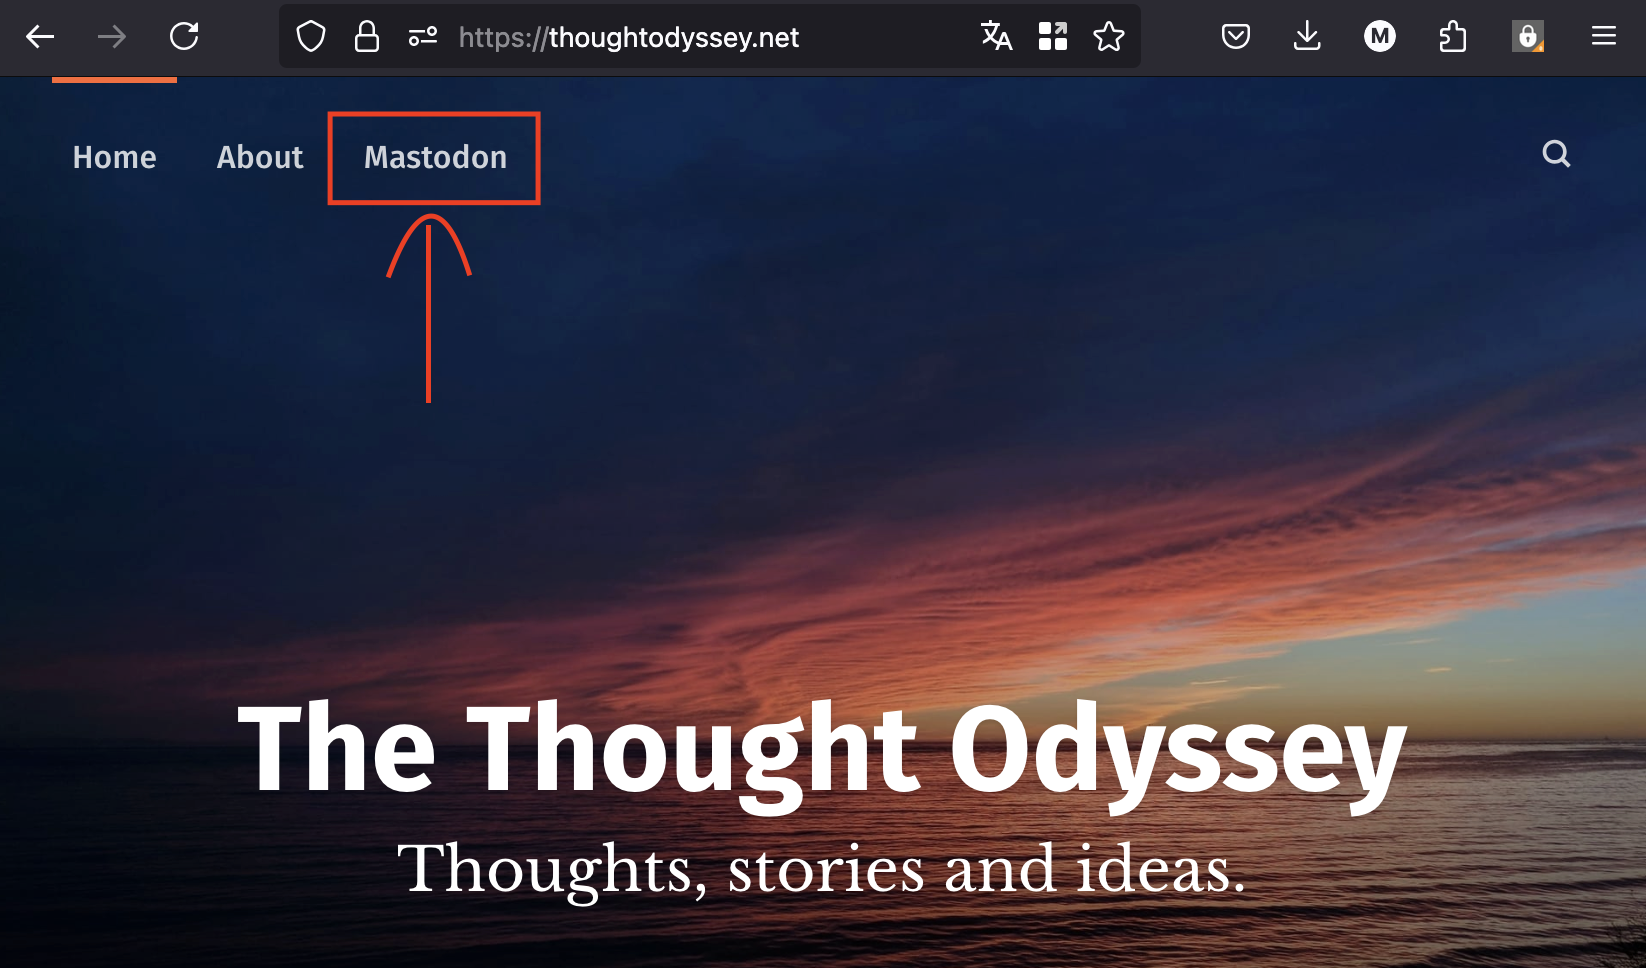1646x968 pixels.
Task: Click the QR code grid icon
Action: pos(1052,37)
